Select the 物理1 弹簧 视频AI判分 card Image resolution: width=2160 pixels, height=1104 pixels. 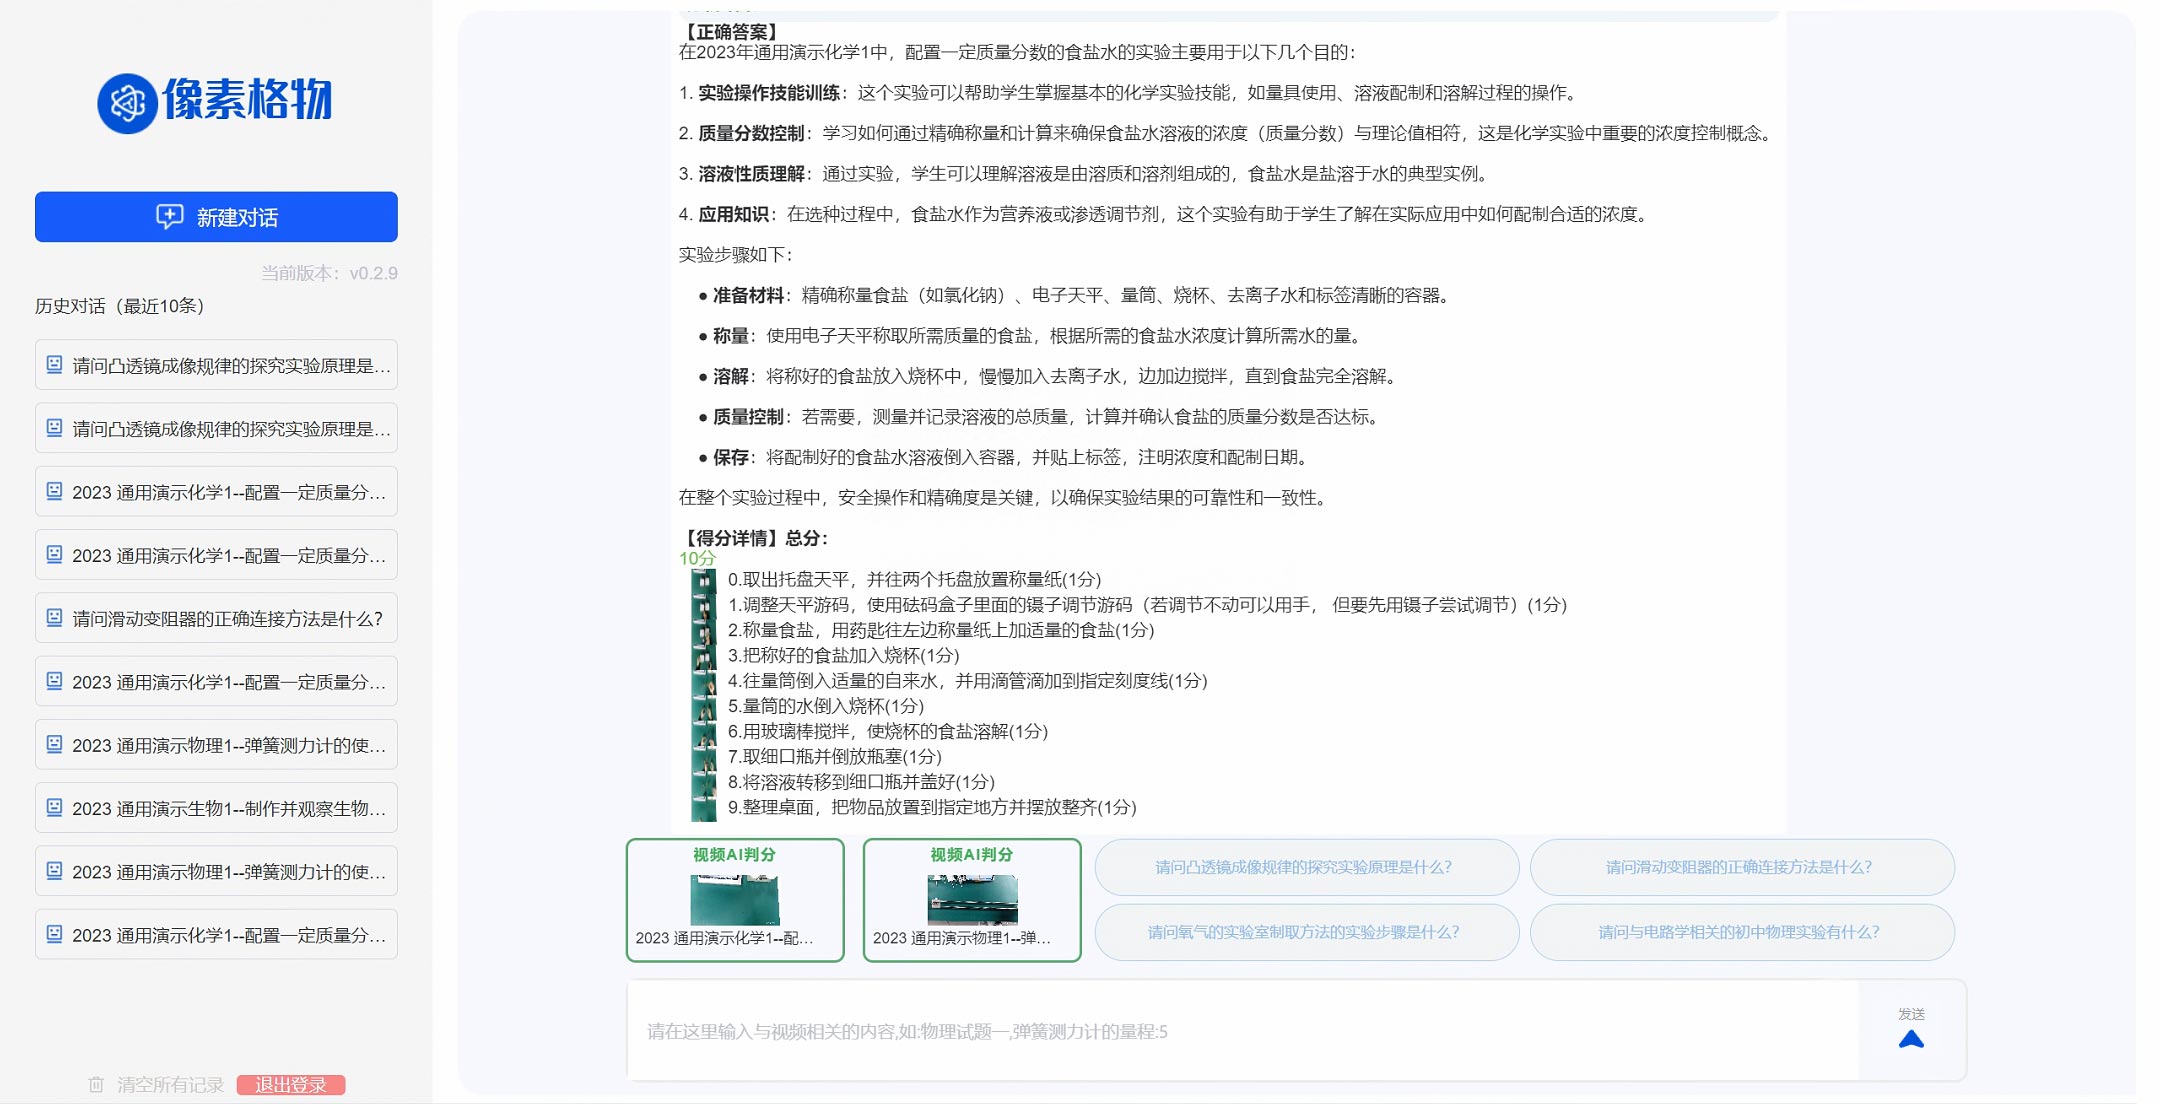click(x=971, y=900)
